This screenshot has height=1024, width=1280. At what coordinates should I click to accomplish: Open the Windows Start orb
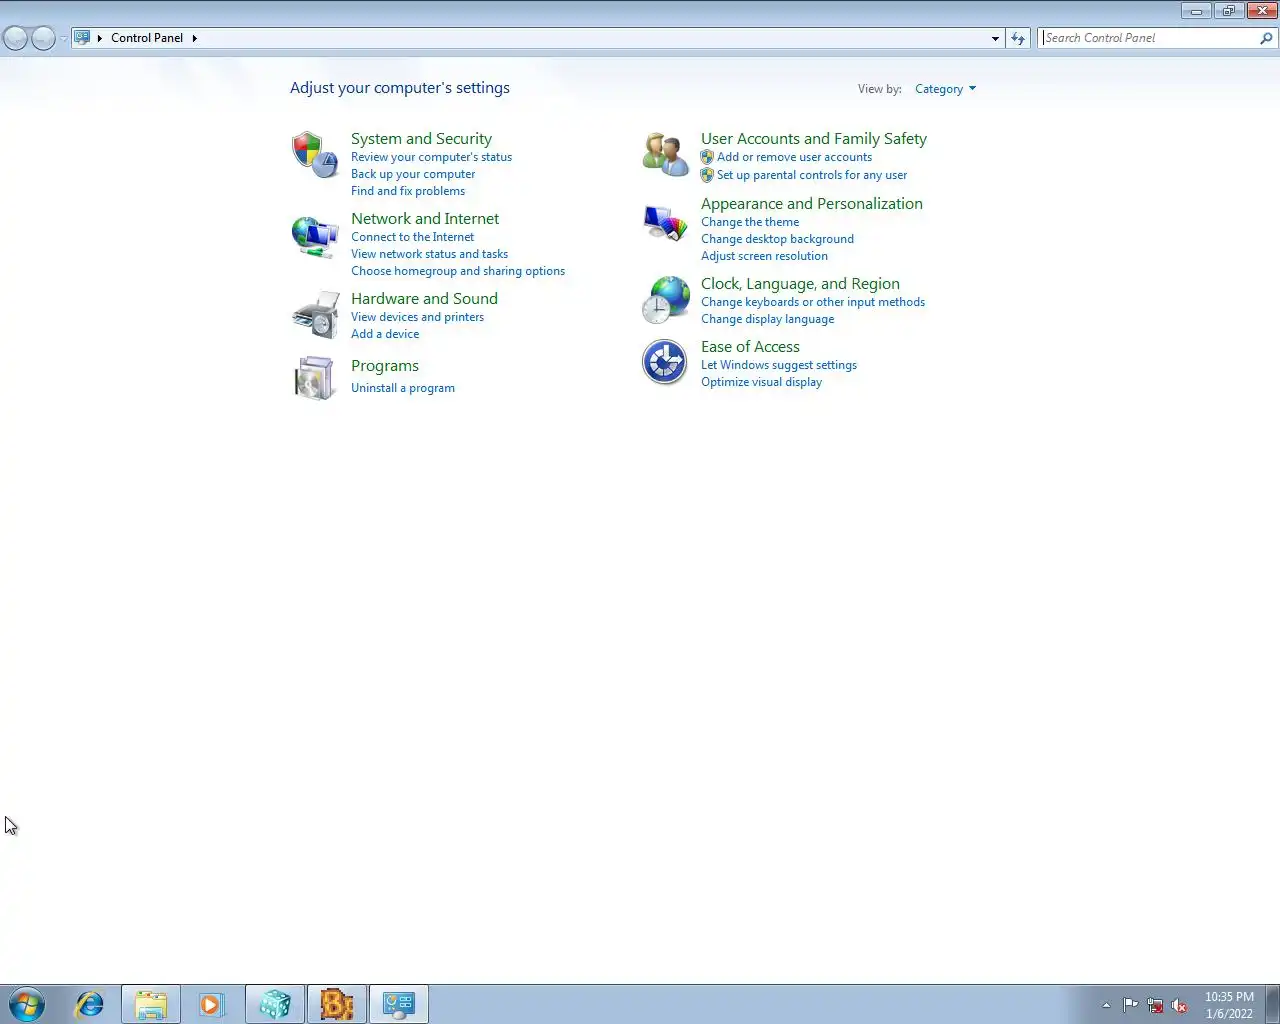coord(27,1004)
